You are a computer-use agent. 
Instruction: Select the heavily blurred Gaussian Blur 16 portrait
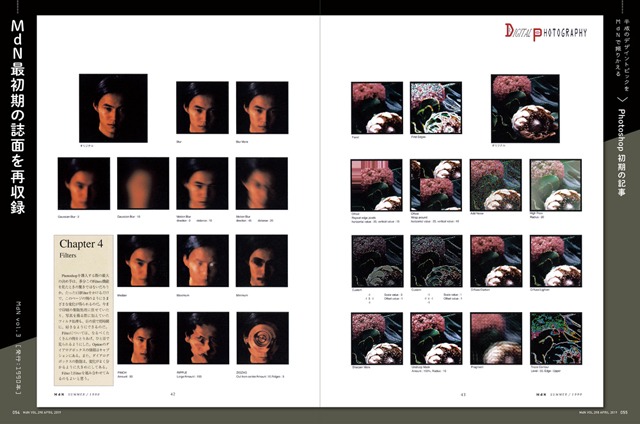(x=143, y=183)
